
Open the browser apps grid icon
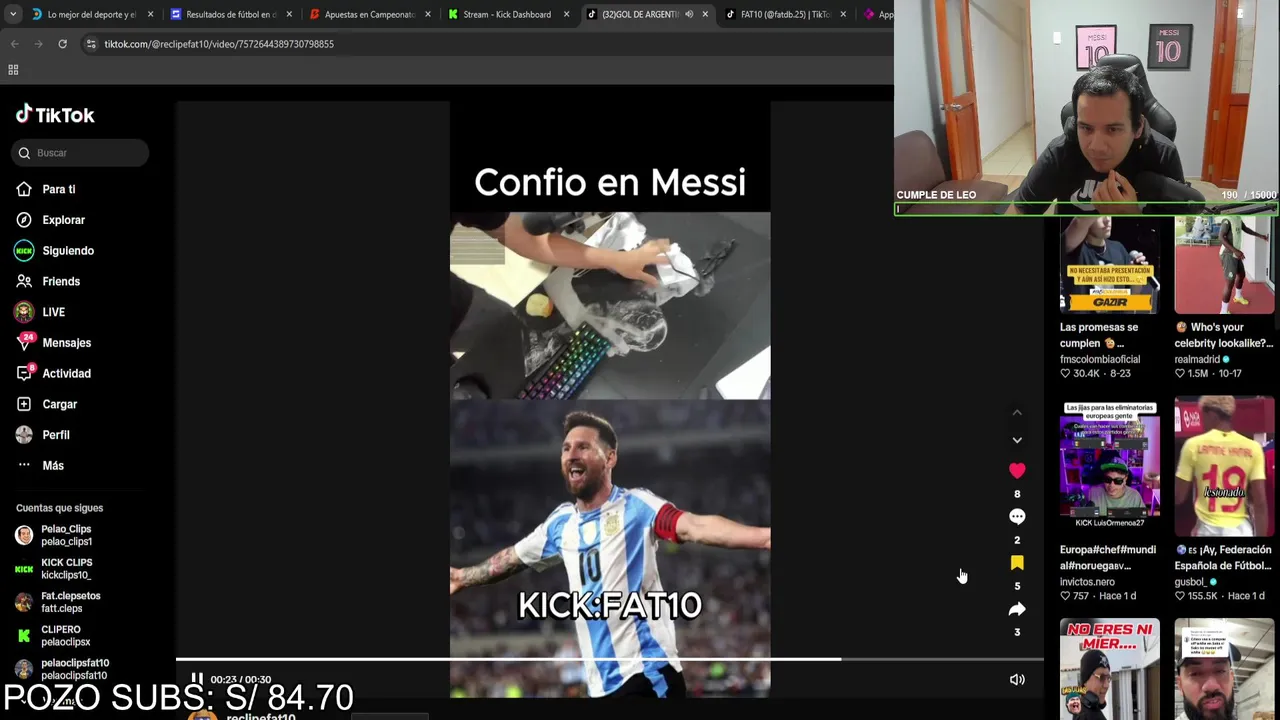[x=13, y=70]
